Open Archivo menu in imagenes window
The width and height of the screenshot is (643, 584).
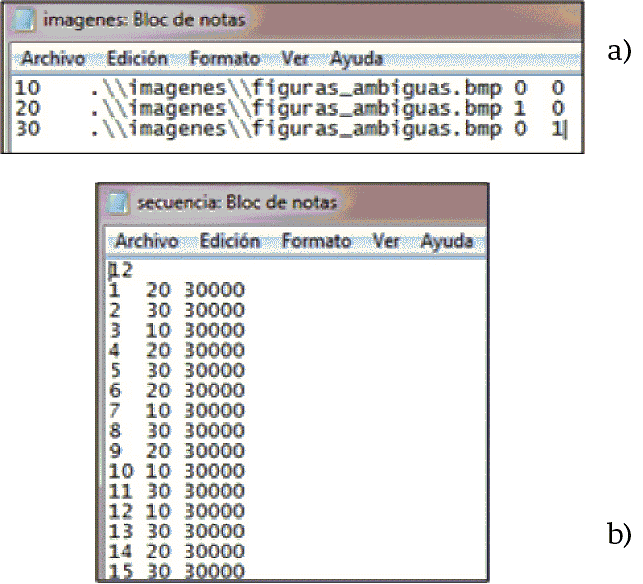(53, 58)
